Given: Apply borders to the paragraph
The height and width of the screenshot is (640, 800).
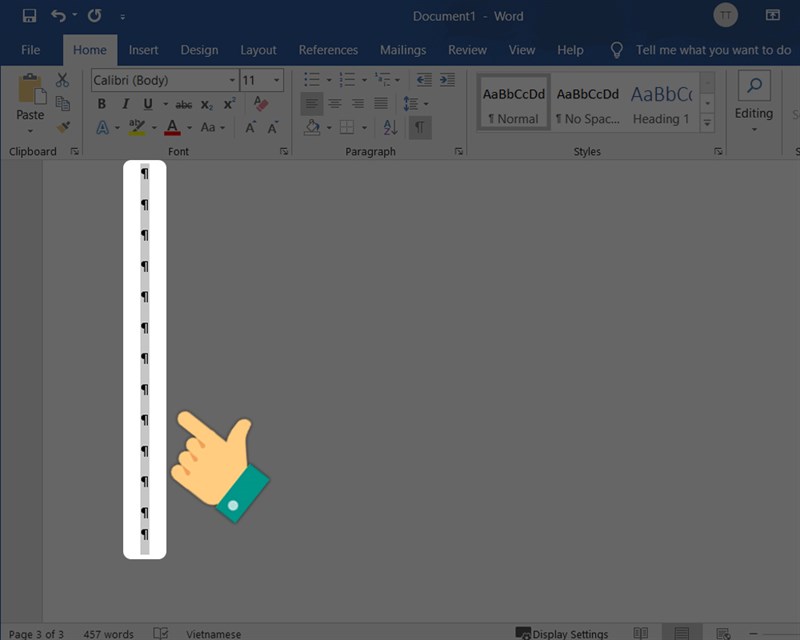Looking at the screenshot, I should click(347, 127).
